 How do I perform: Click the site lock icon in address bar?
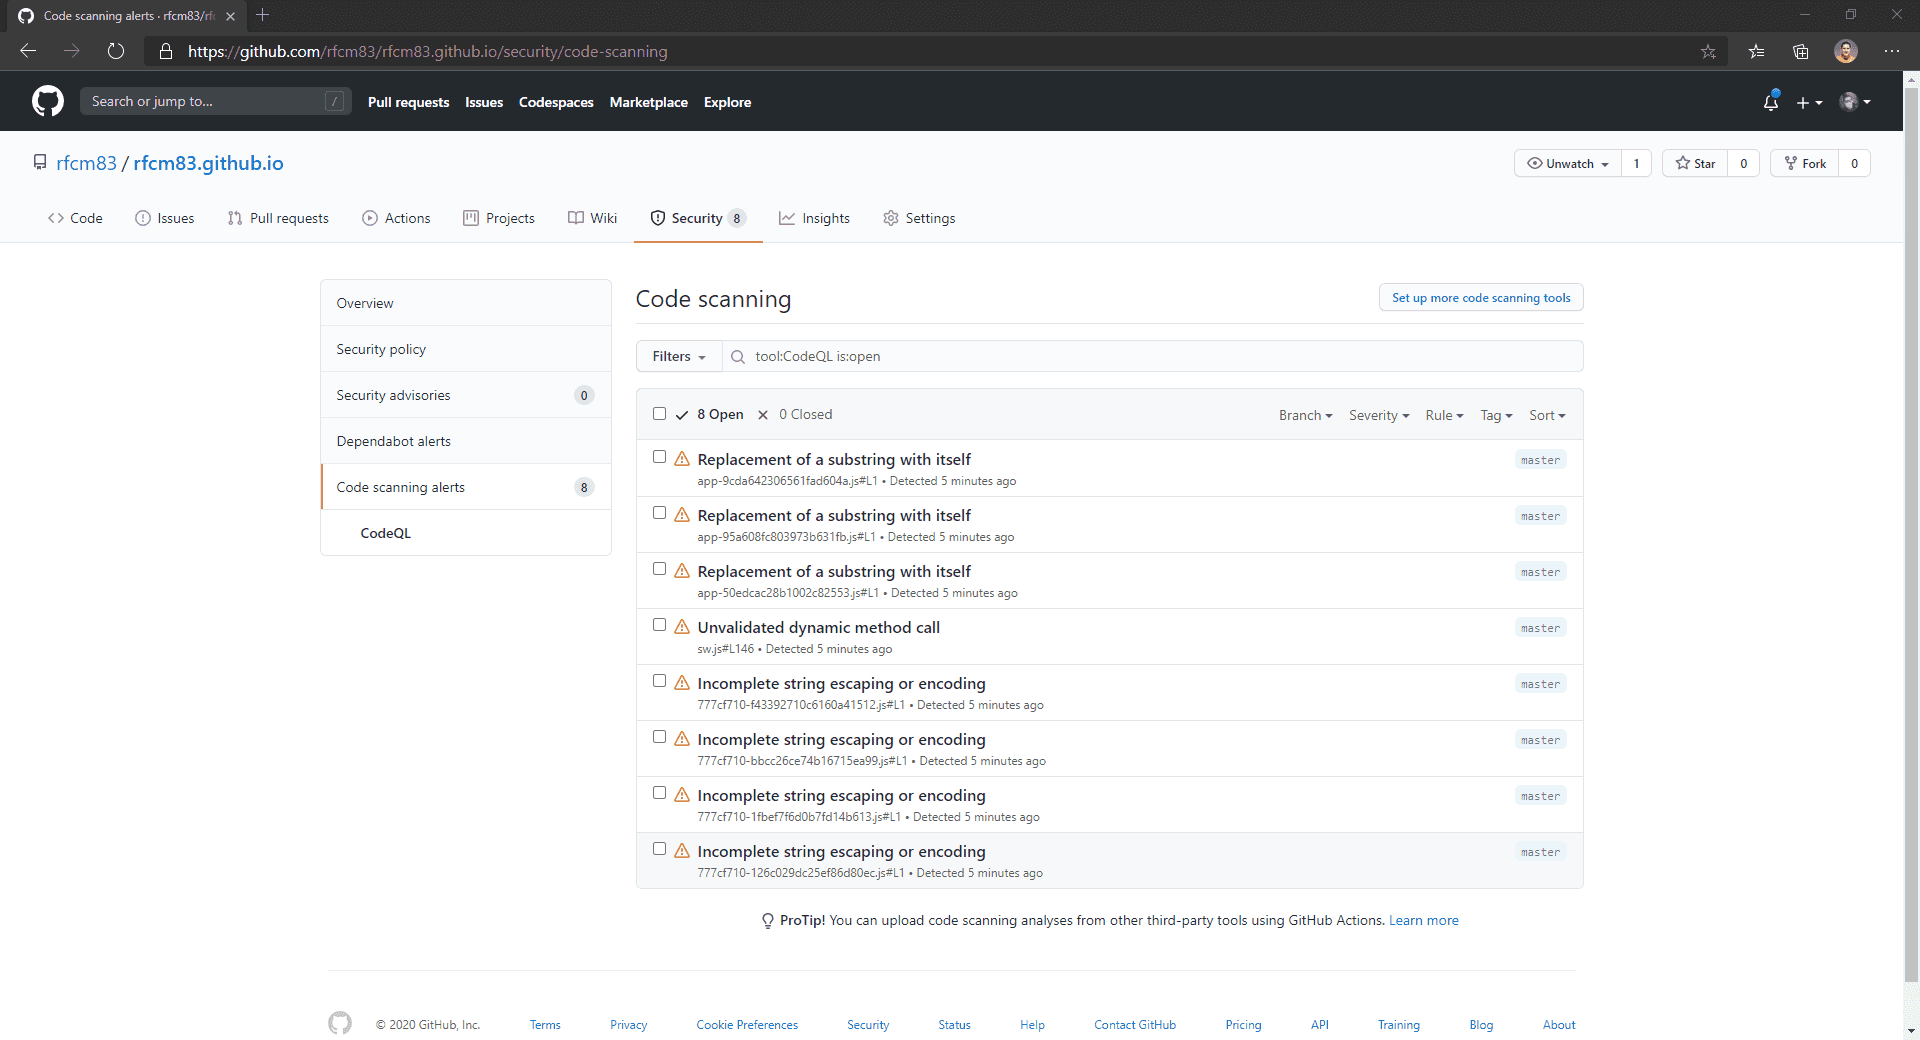click(166, 51)
